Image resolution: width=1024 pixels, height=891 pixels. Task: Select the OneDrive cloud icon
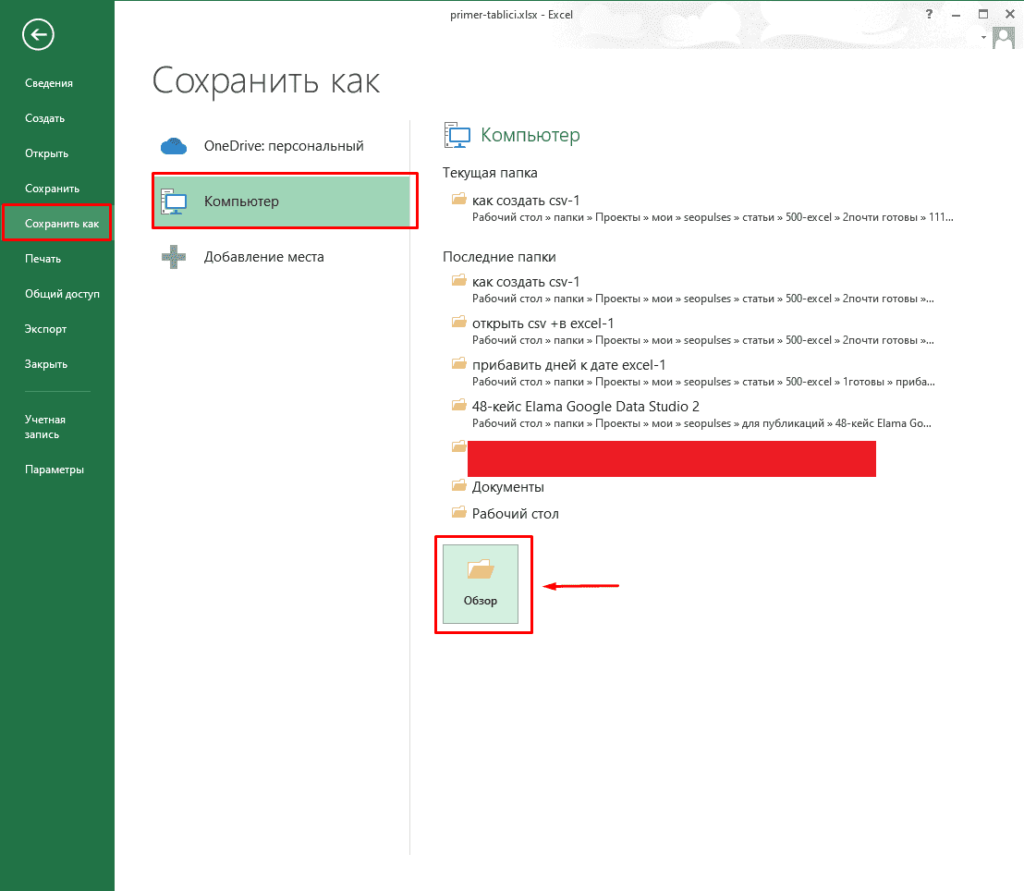(x=174, y=146)
